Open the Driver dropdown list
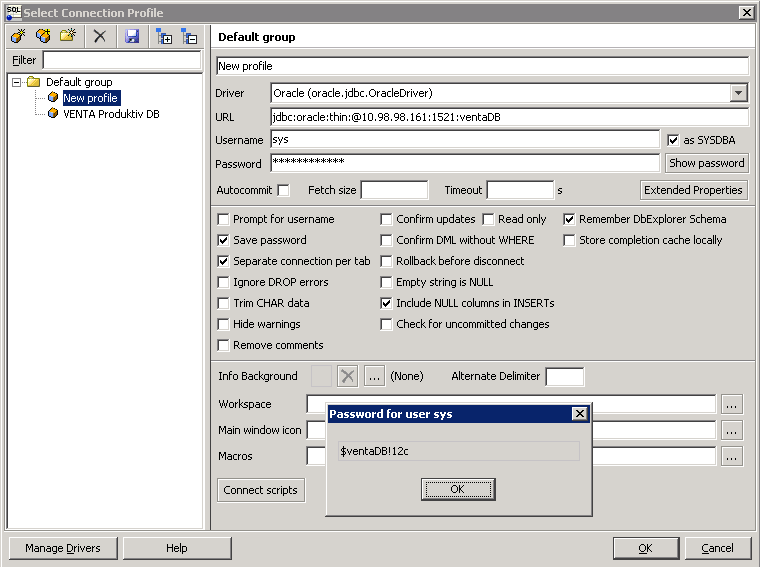This screenshot has height=567, width=760. click(x=738, y=93)
